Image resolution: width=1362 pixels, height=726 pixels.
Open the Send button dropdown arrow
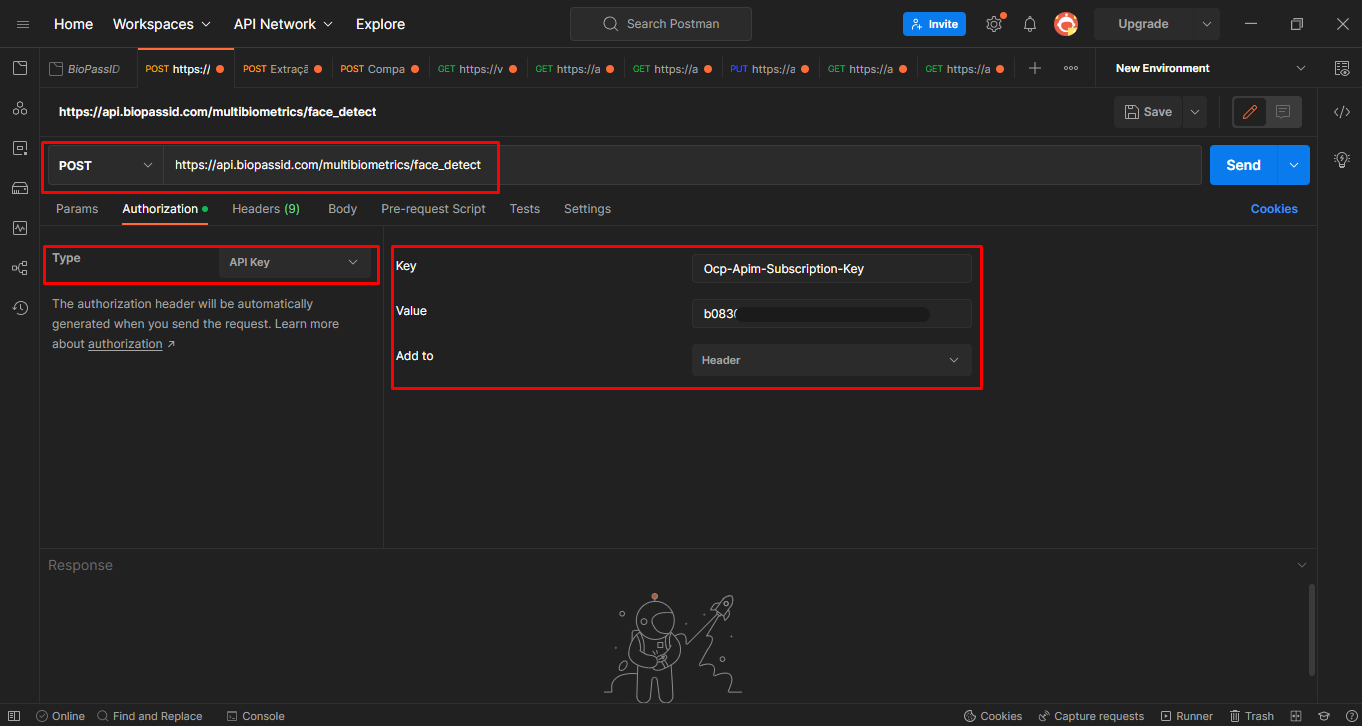pyautogui.click(x=1294, y=165)
